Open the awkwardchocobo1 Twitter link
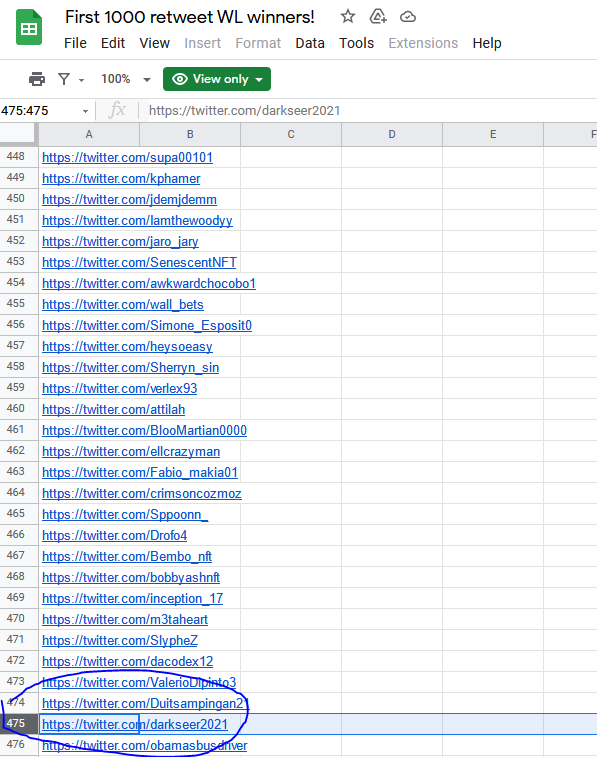597x757 pixels. point(149,283)
